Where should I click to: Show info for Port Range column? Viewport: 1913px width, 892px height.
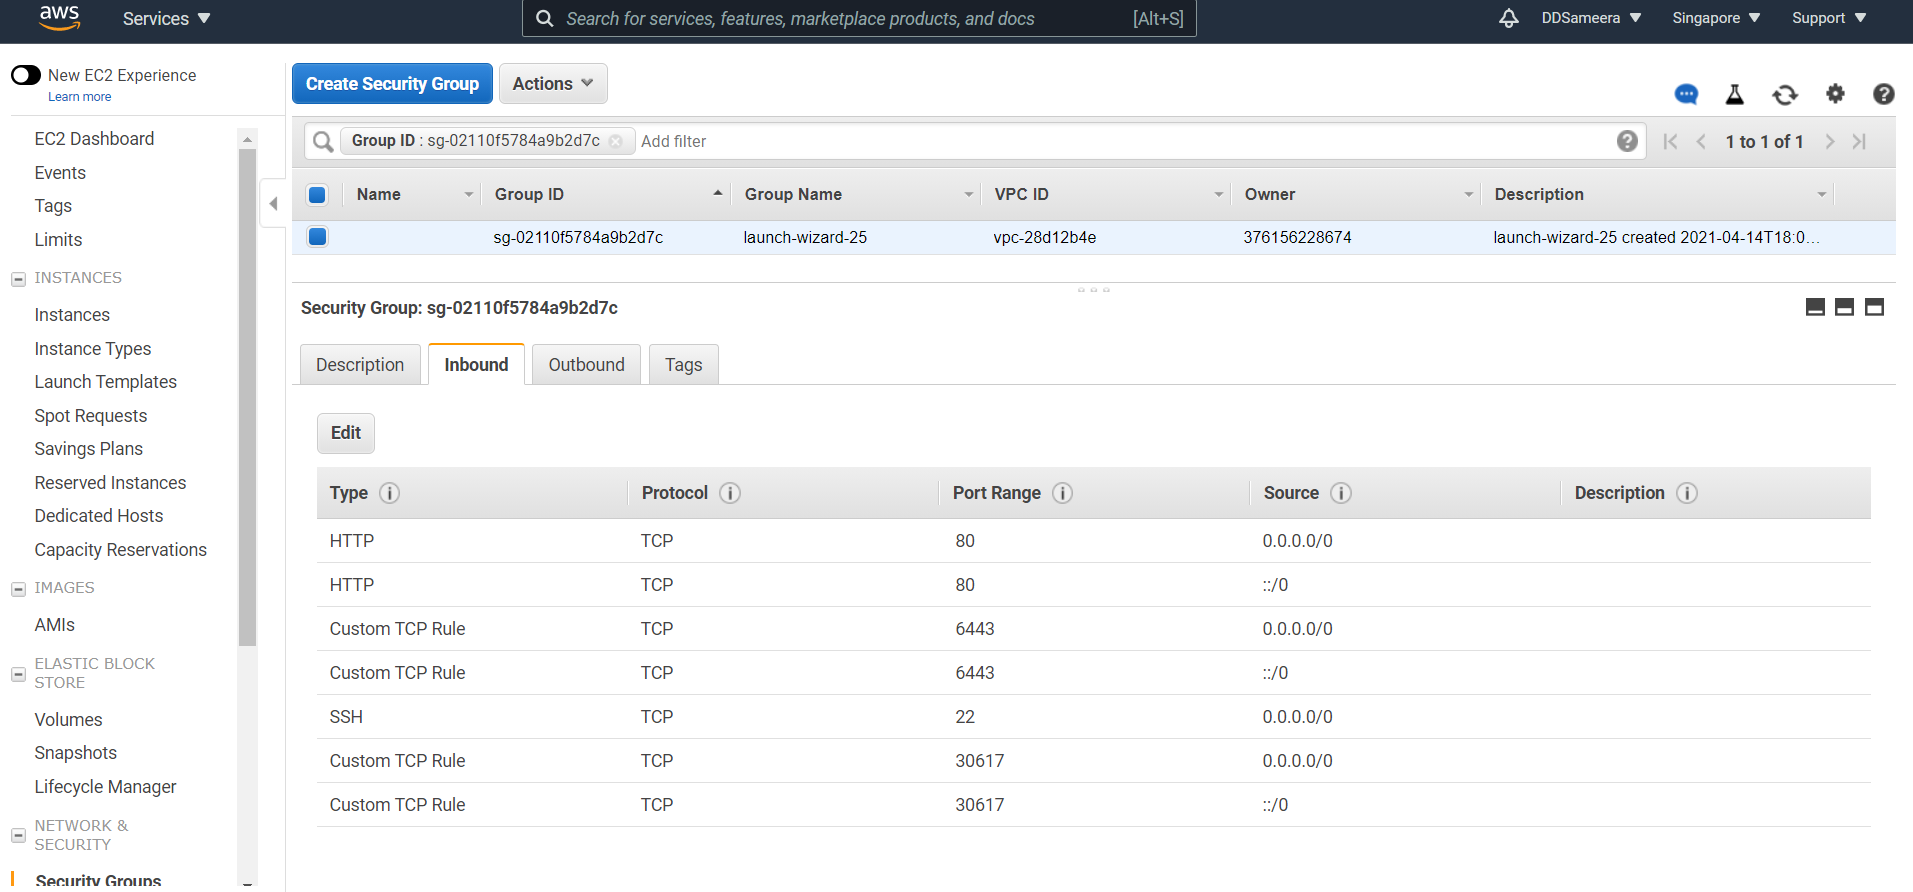pos(1063,493)
